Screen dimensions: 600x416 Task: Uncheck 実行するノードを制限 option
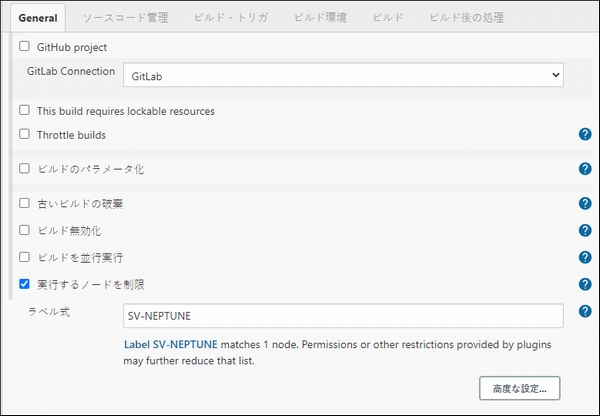(x=24, y=284)
